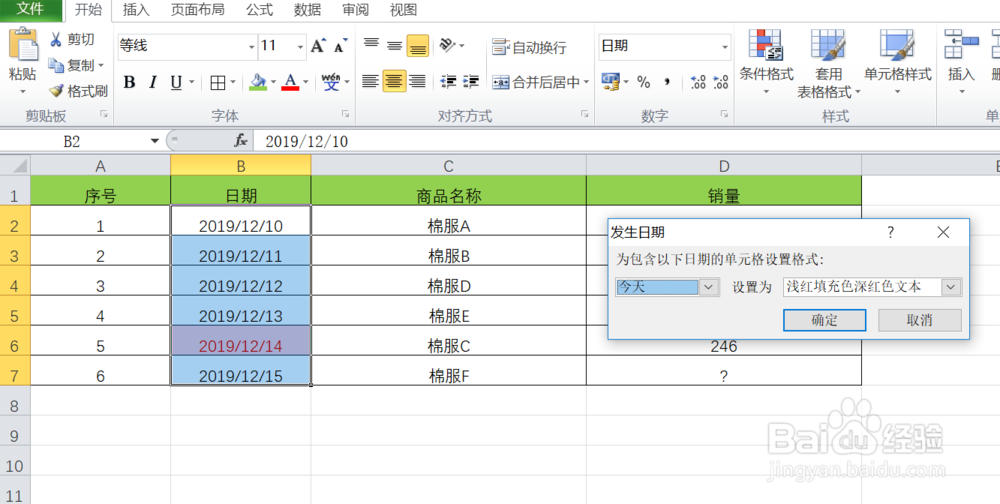Decrease font size
The image size is (1000, 504).
click(341, 46)
